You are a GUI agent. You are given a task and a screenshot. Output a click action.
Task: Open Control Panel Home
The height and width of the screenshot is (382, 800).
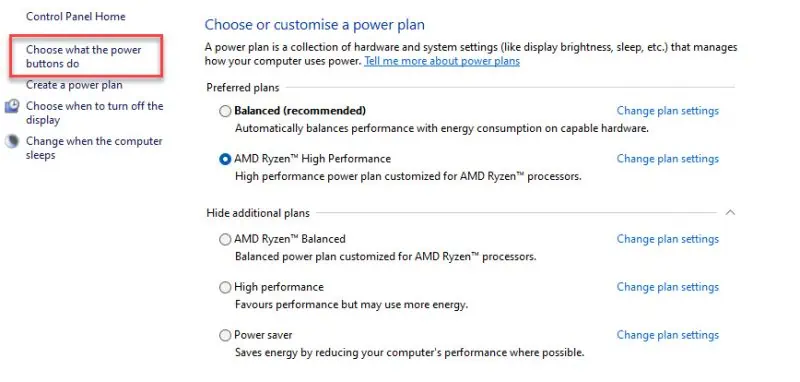pos(76,16)
